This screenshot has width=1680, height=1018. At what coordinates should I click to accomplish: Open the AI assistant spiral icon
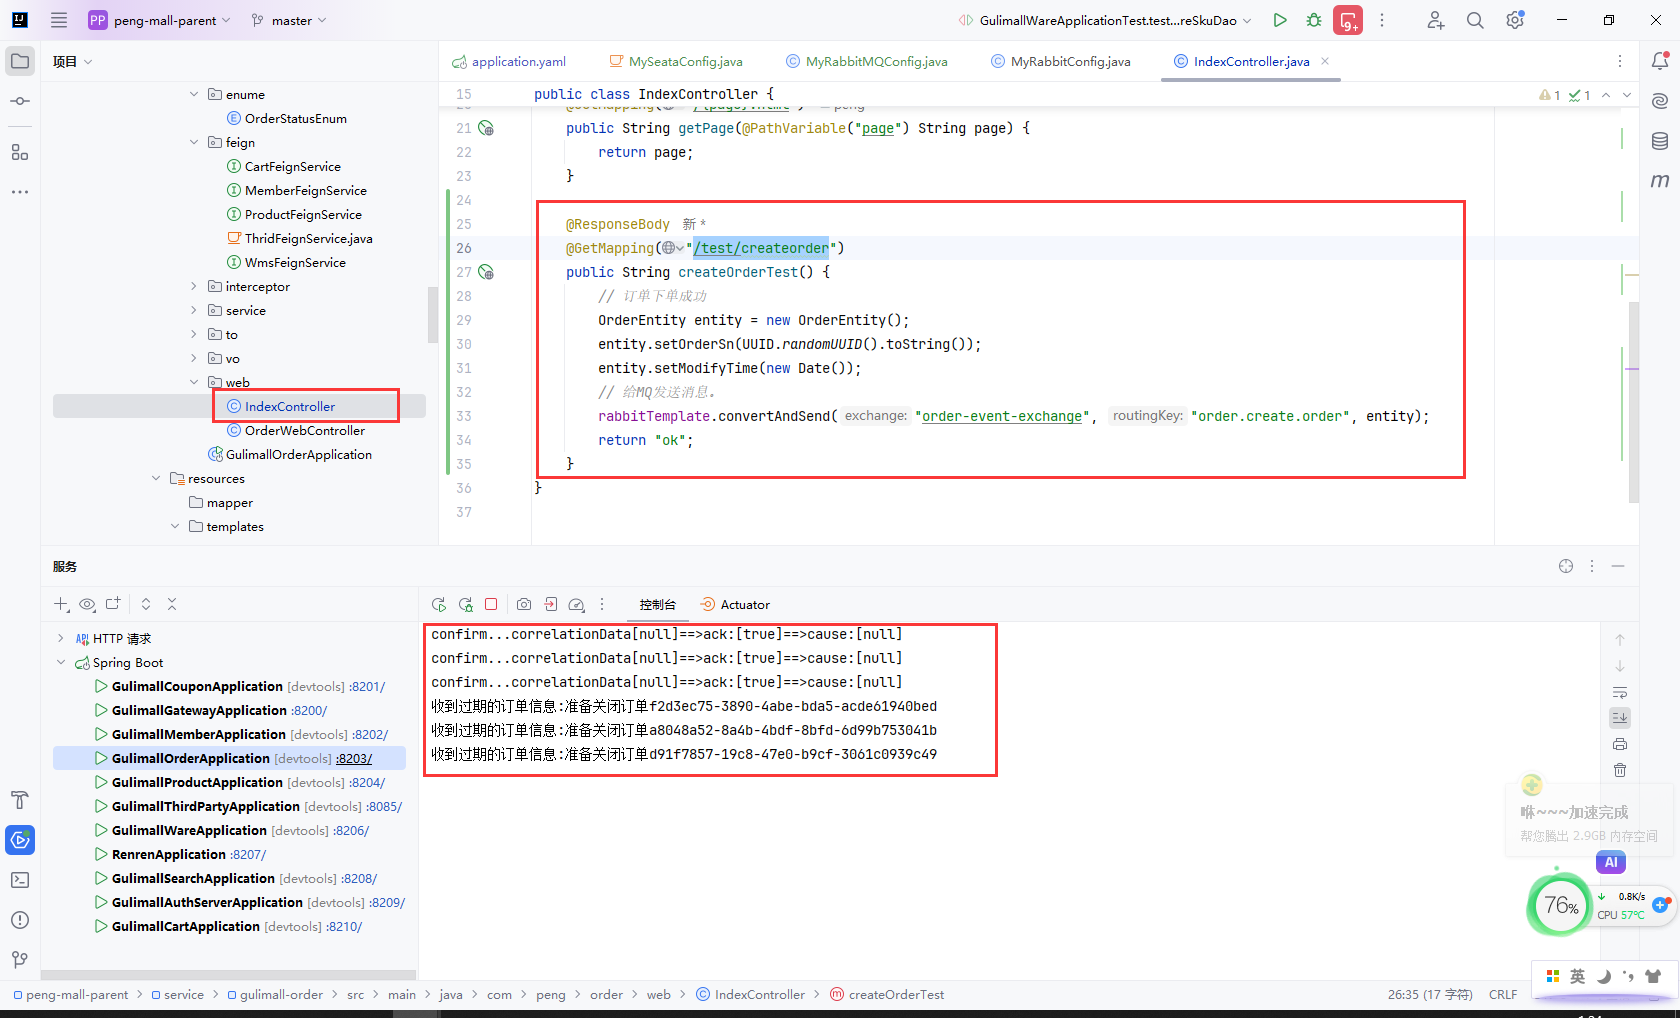click(x=1660, y=101)
